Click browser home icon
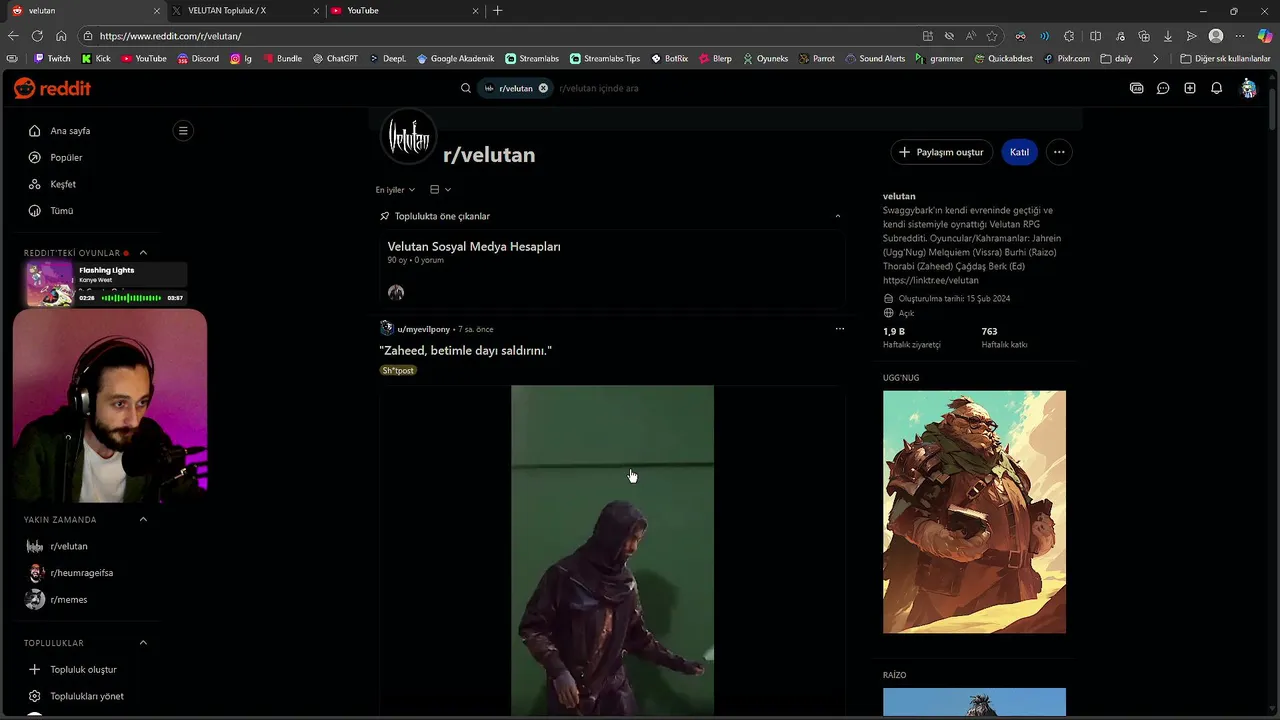1280x720 pixels. [x=61, y=36]
